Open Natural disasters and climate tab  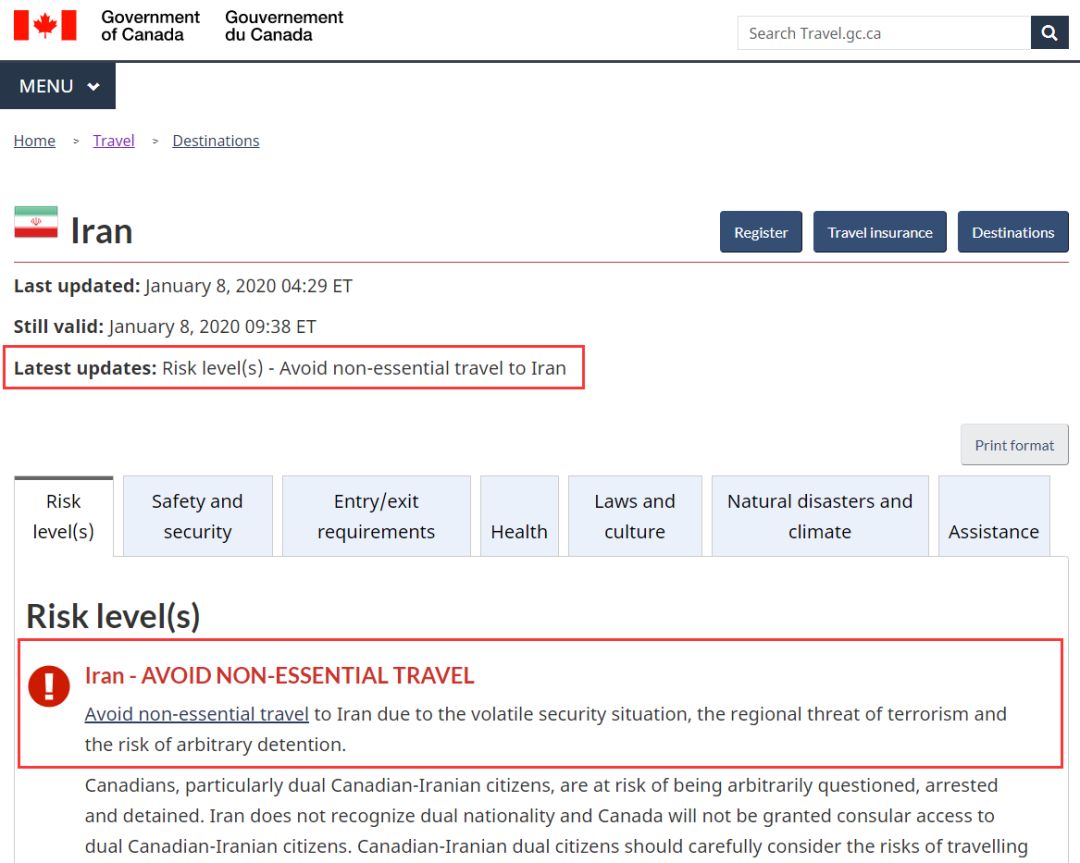pos(820,516)
